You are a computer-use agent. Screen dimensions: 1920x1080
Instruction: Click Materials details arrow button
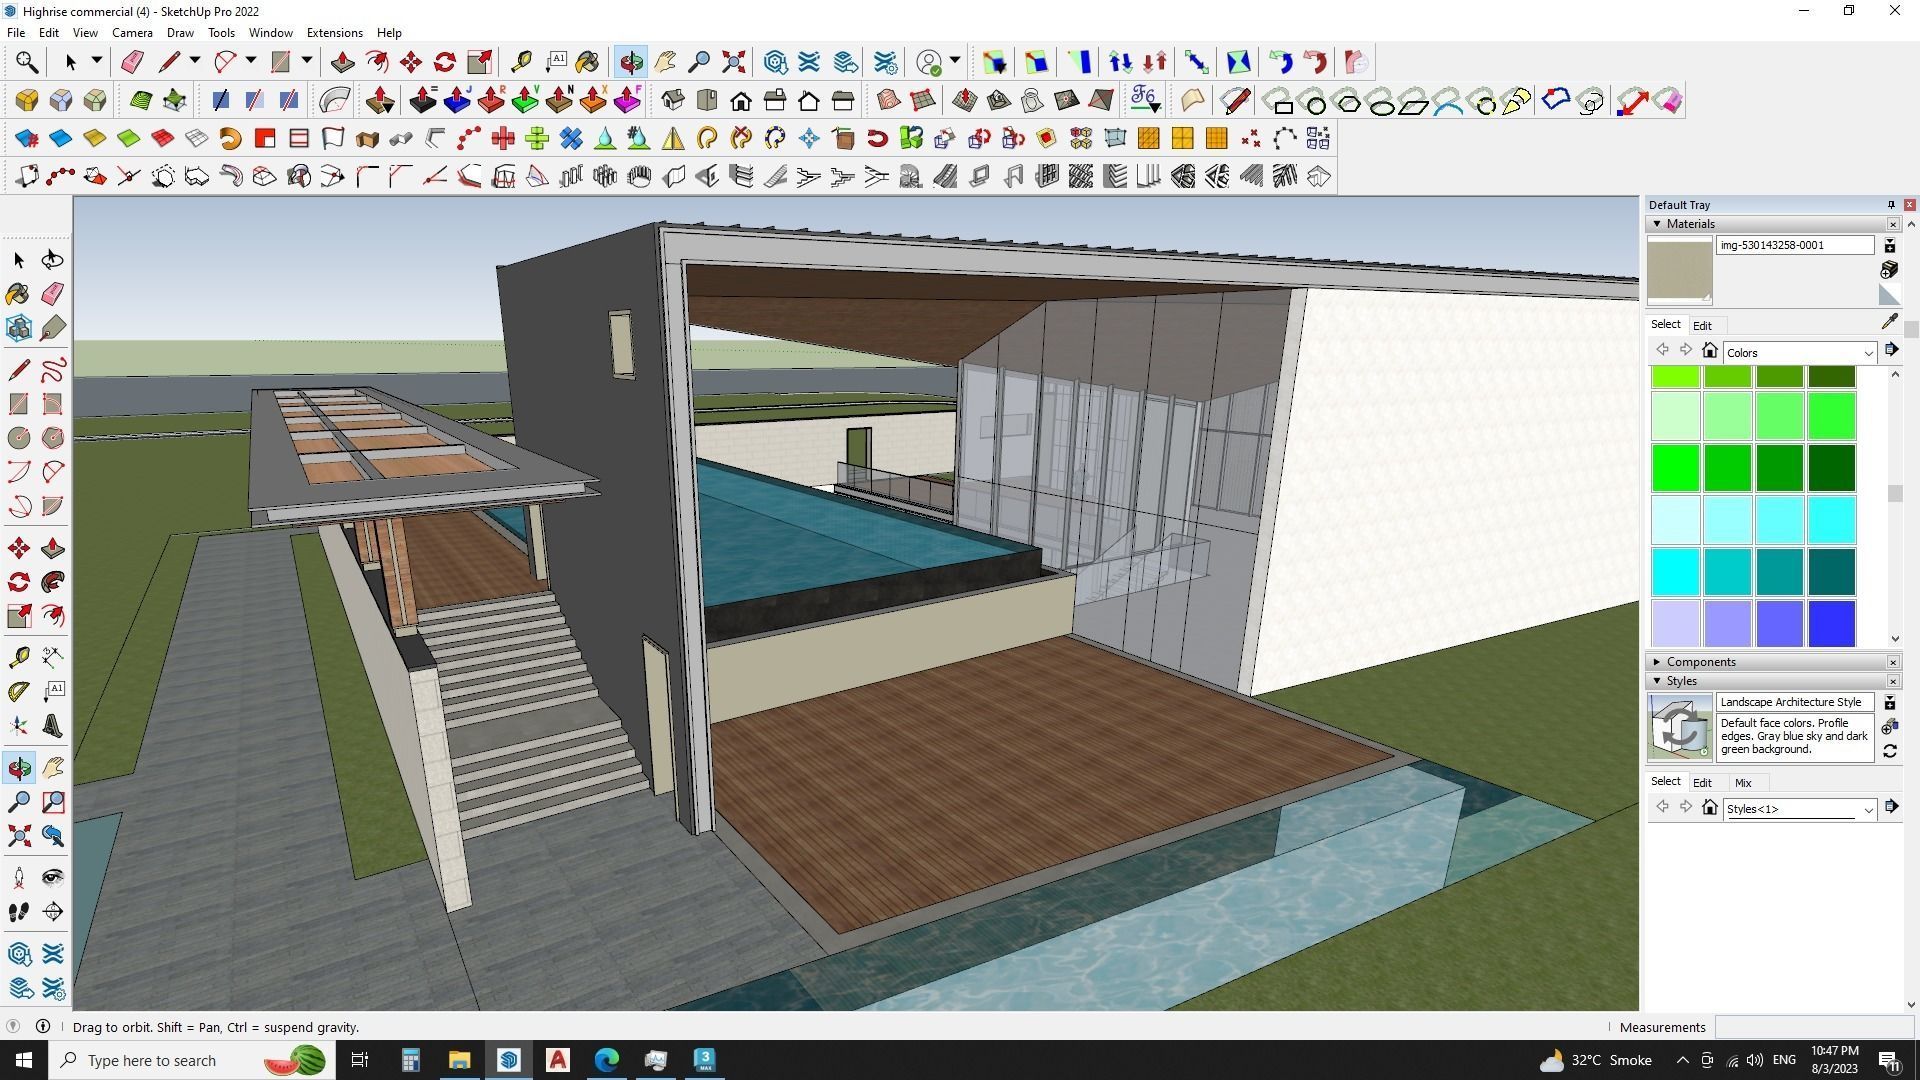coord(1891,350)
